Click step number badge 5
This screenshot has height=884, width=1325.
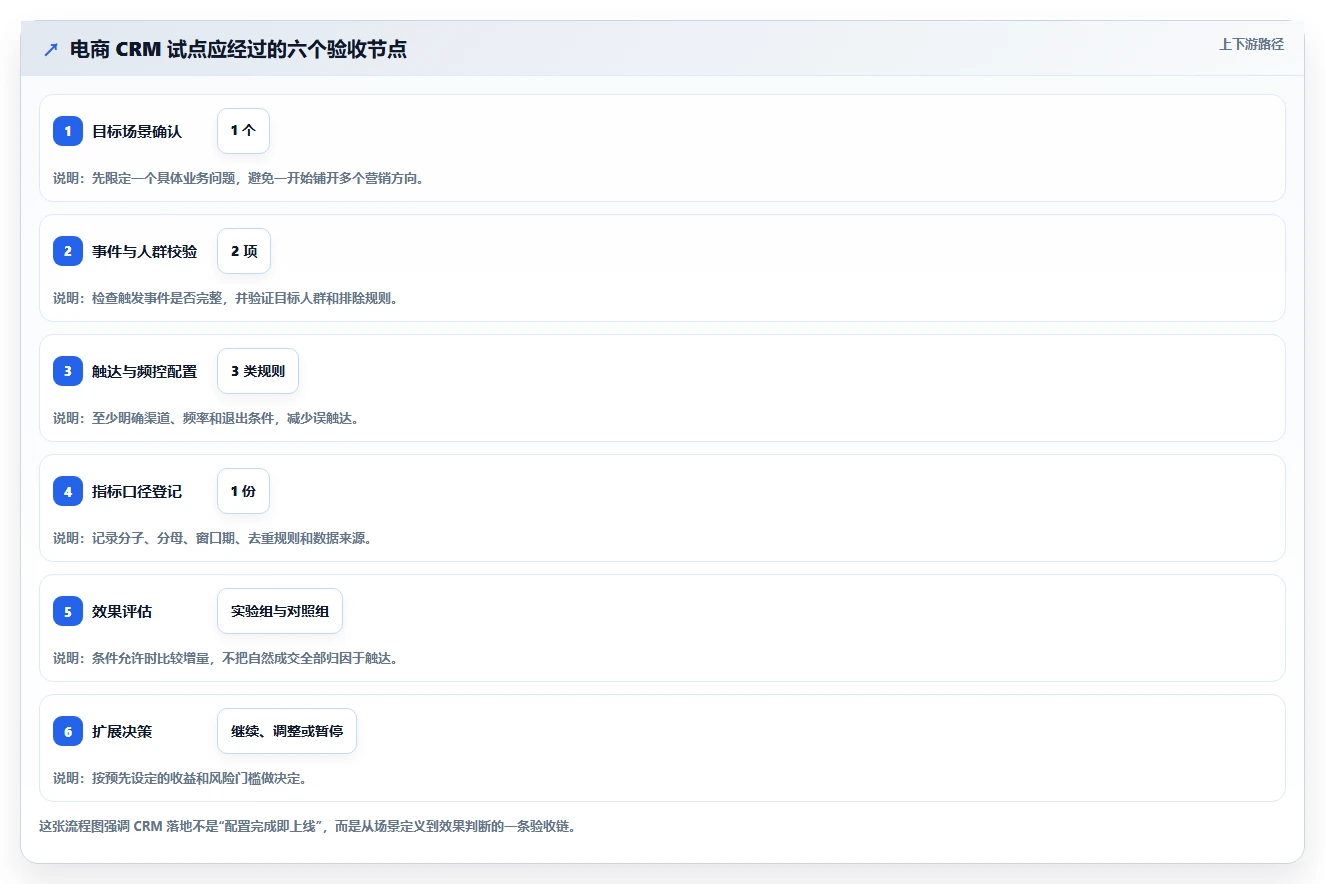coord(68,611)
